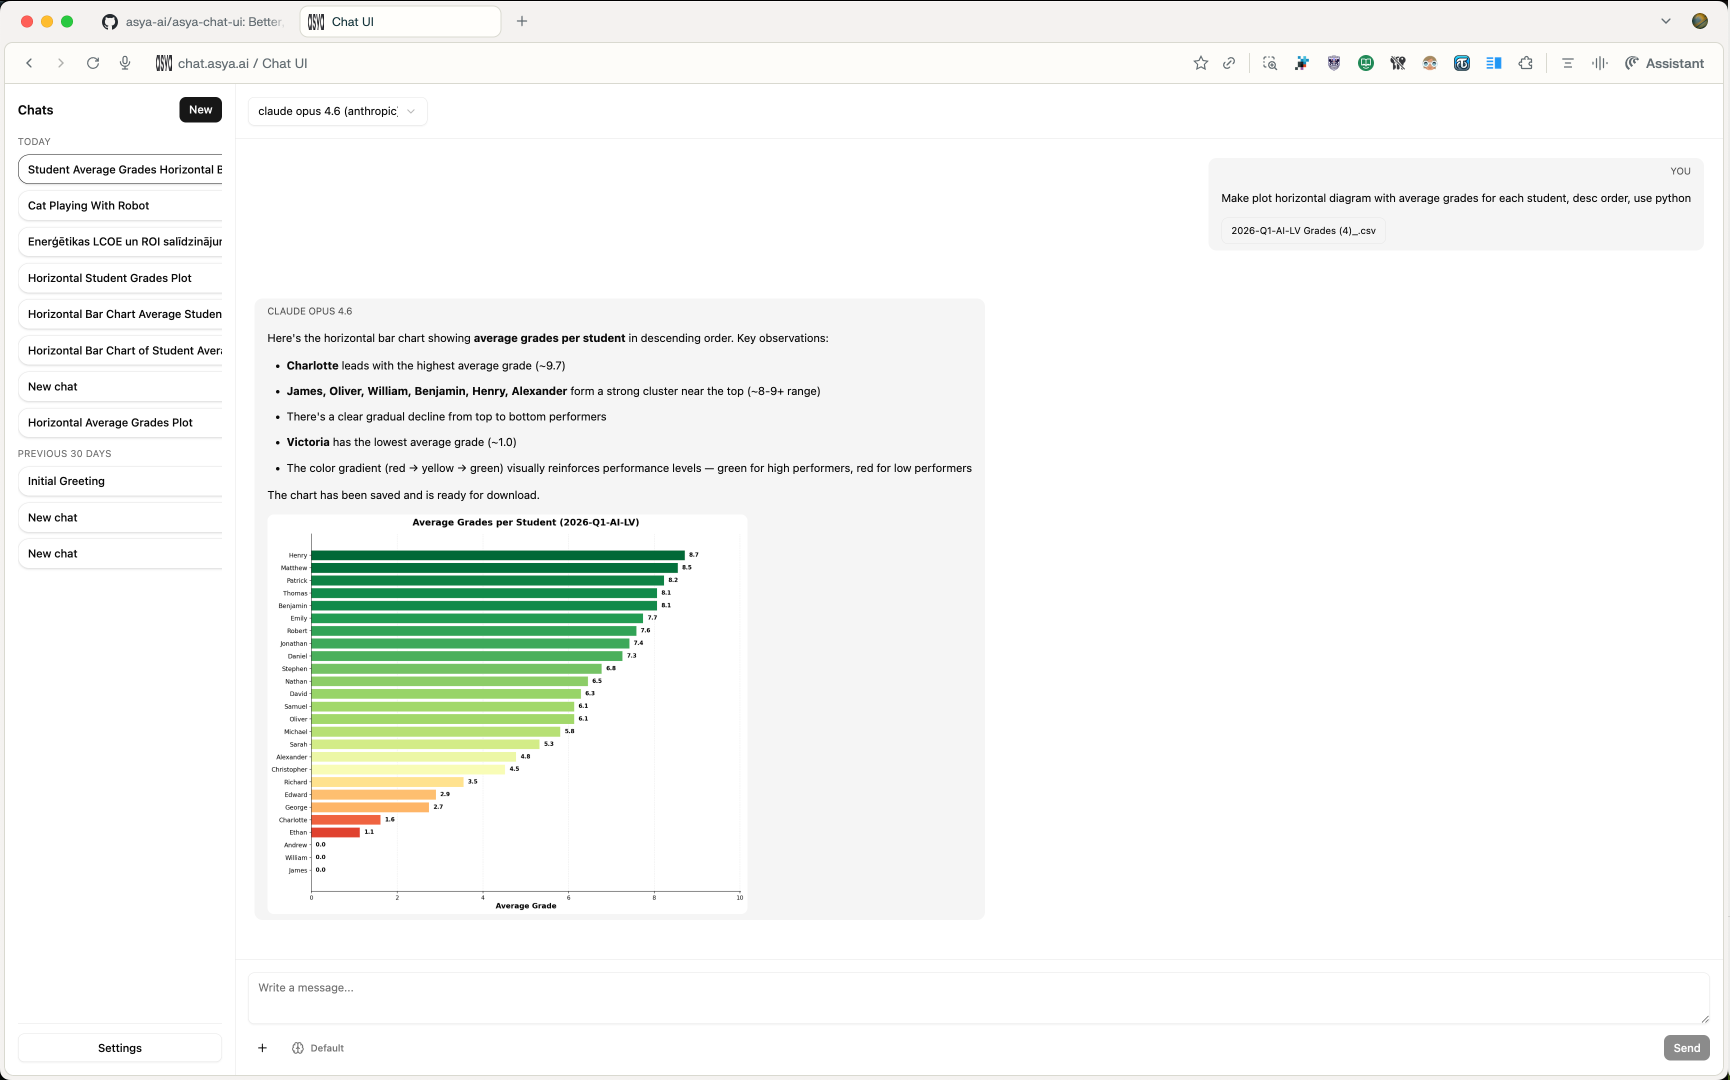This screenshot has height=1080, width=1730.
Task: Click the New chat button
Action: point(200,110)
